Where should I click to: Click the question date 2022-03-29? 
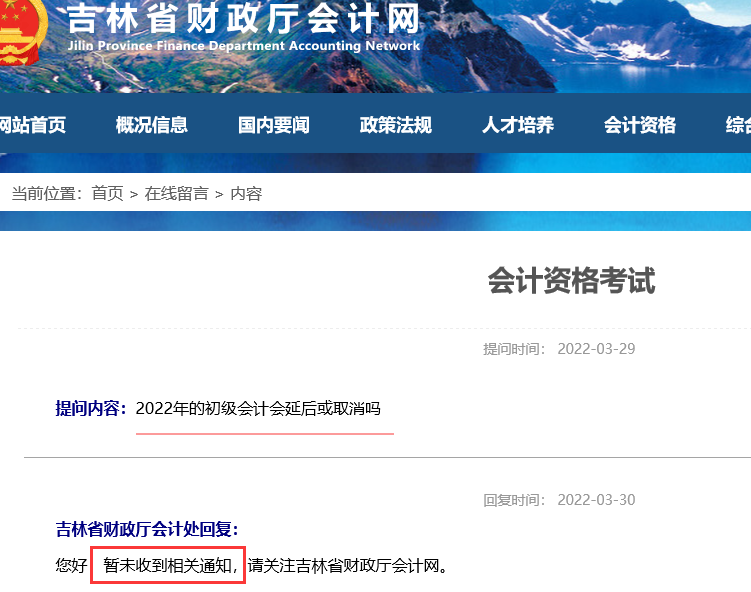click(x=596, y=349)
